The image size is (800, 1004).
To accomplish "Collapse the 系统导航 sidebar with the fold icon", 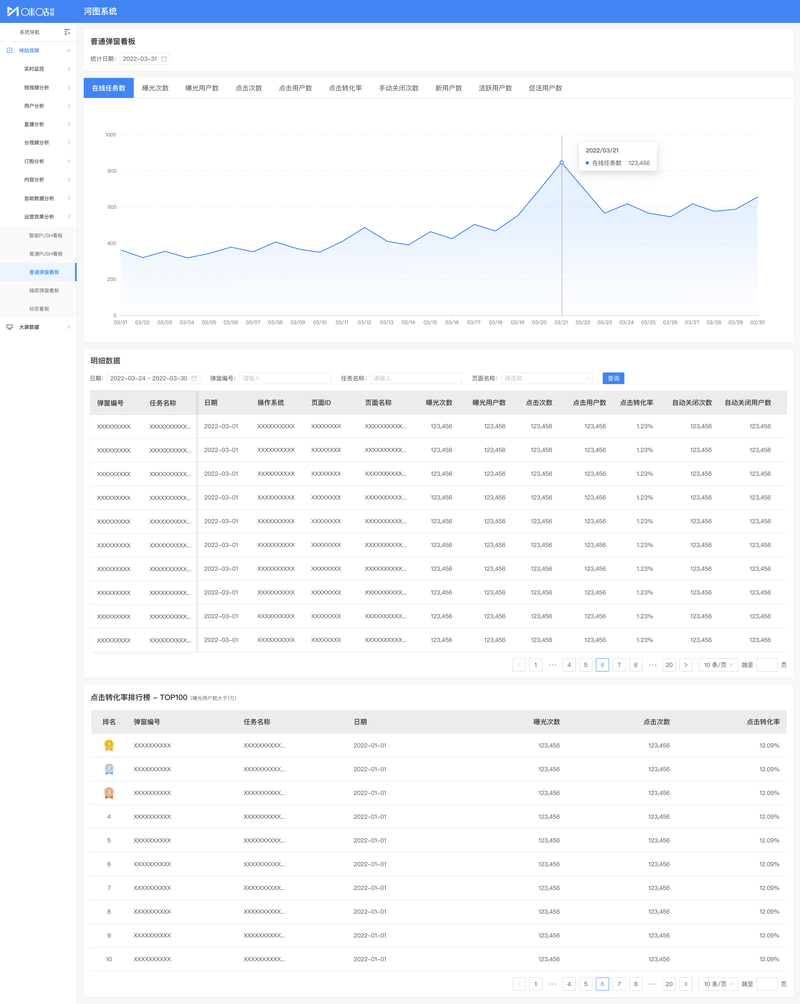I will click(x=67, y=32).
